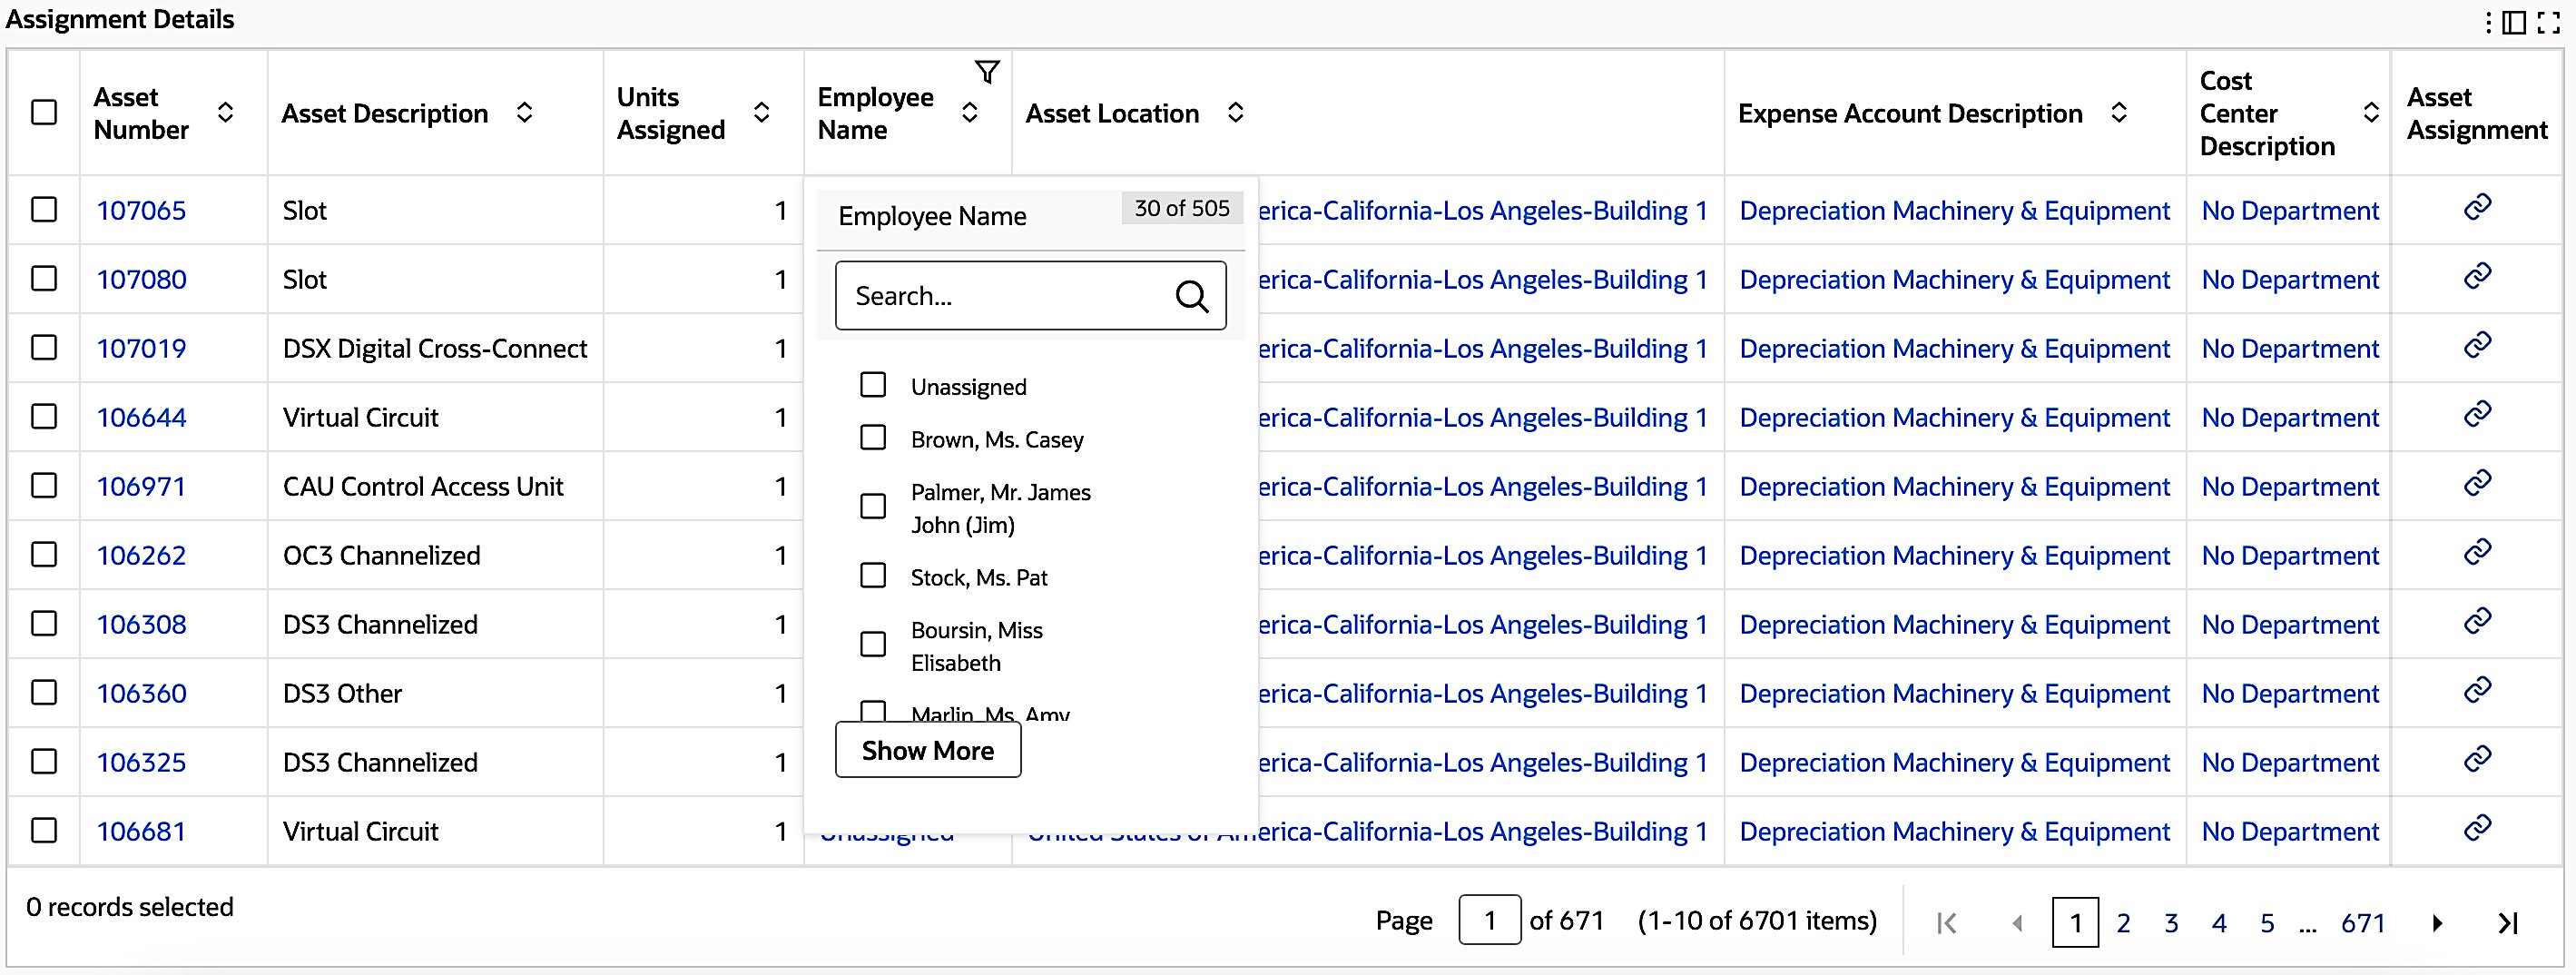Open asset number 106681 link
Screen dimensions: 2576x975
(141, 832)
